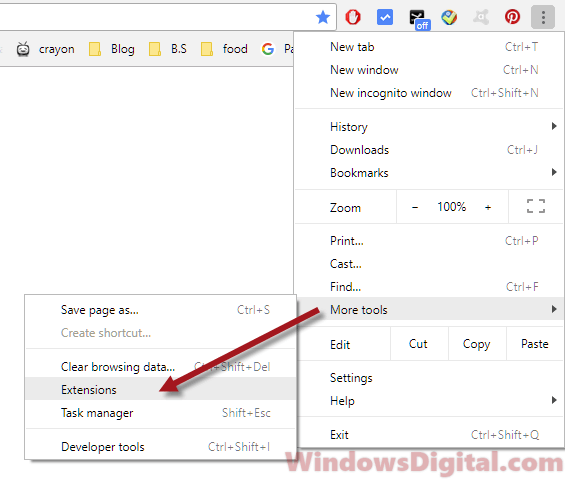Click the 100% zoom level value
The height and width of the screenshot is (480, 565).
[451, 207]
